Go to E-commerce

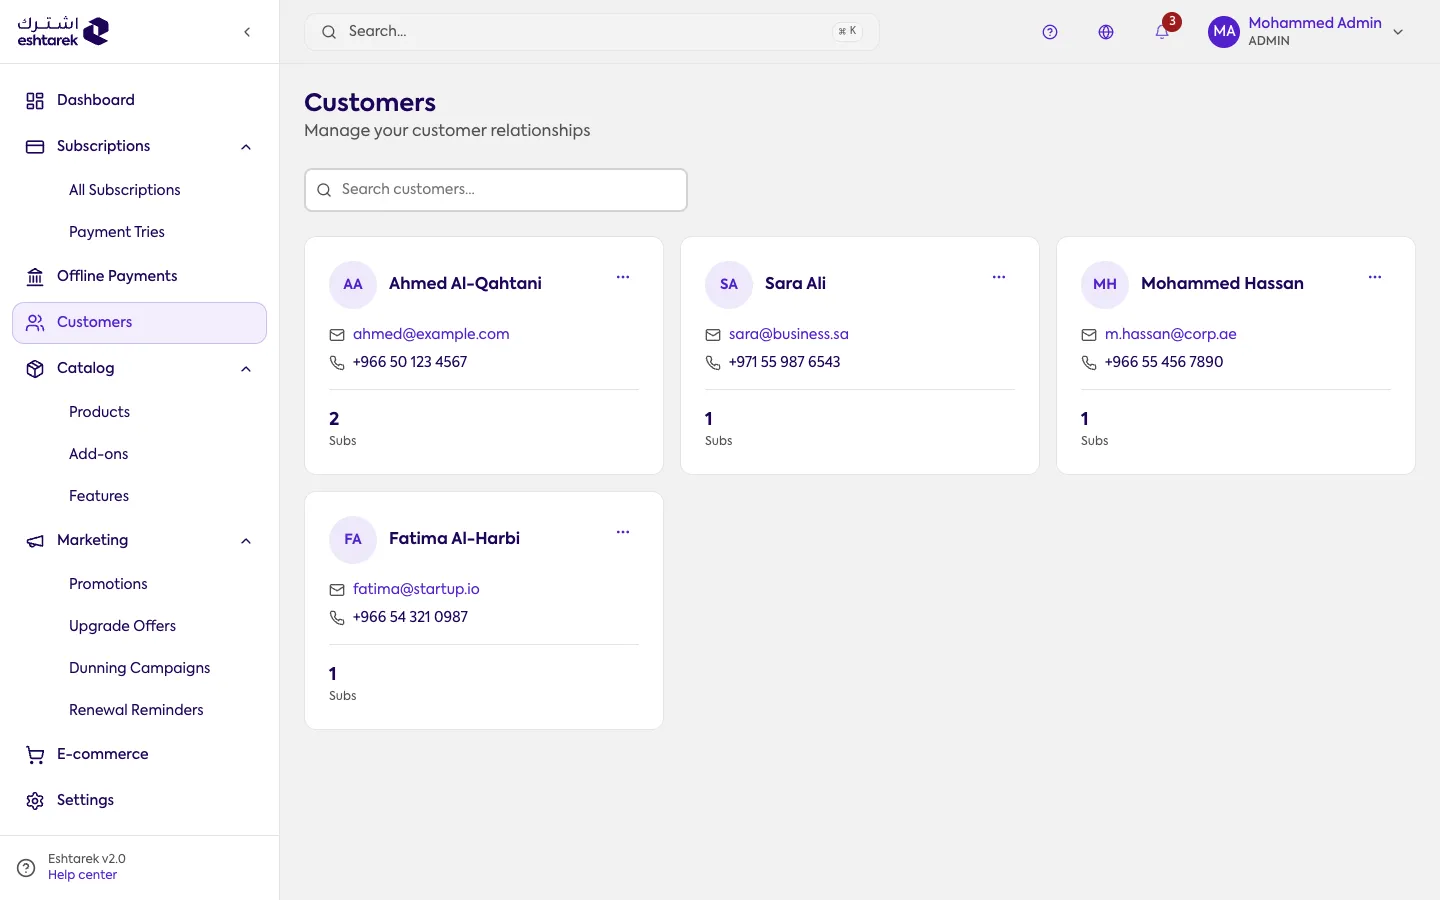tap(140, 754)
